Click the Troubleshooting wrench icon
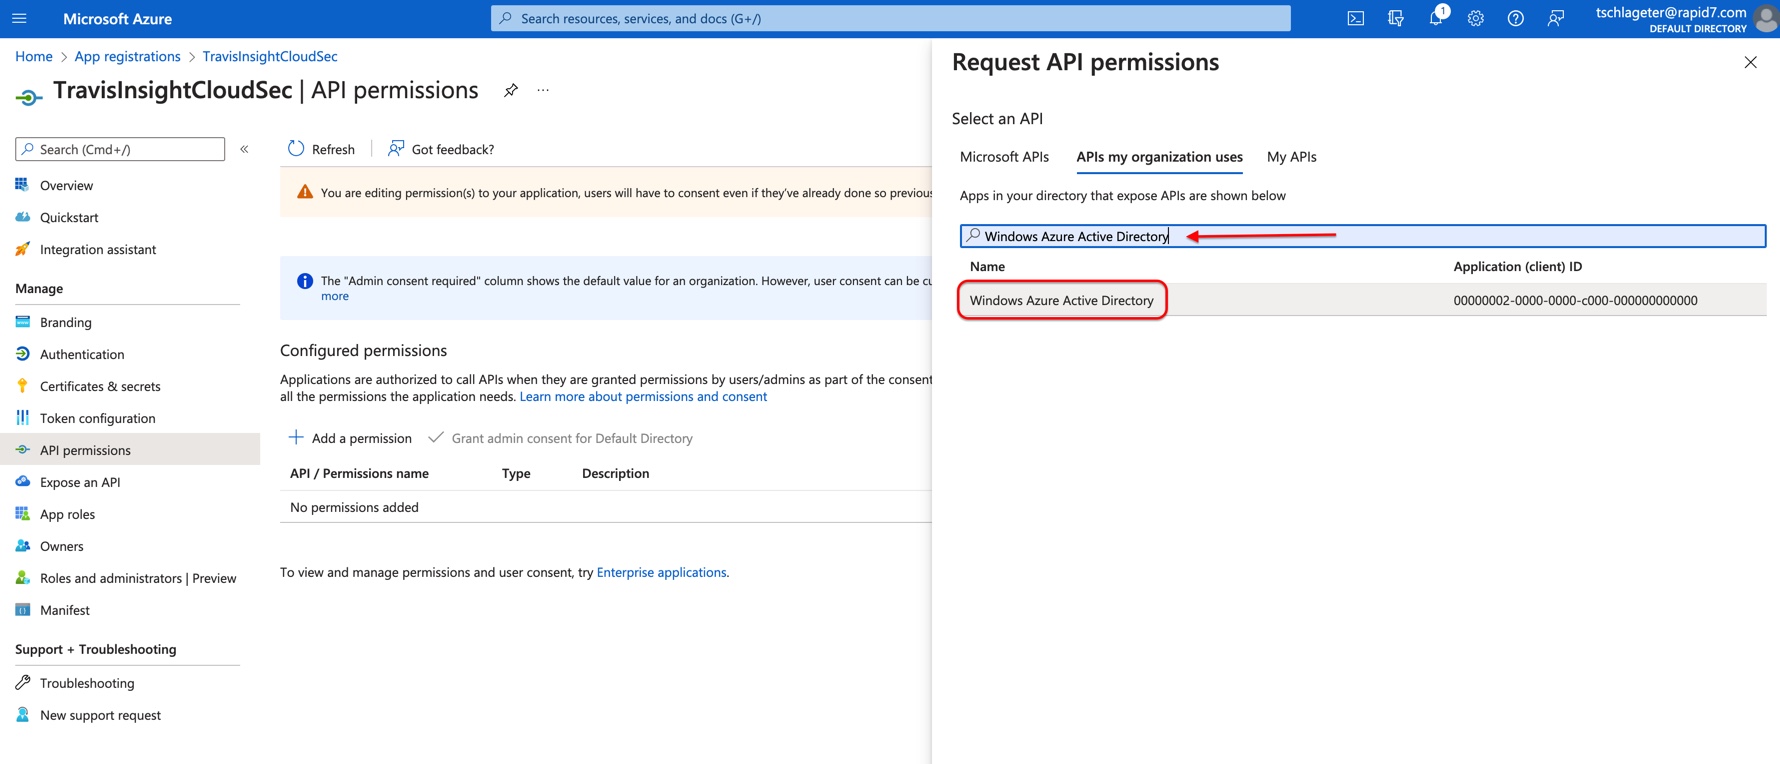Image resolution: width=1780 pixels, height=764 pixels. click(x=22, y=683)
